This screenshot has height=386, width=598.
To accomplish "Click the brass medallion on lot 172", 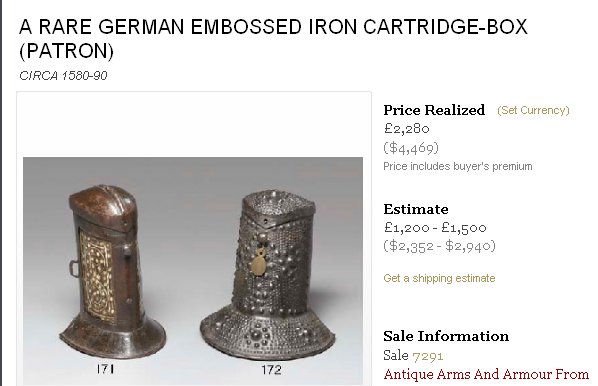I will [259, 261].
